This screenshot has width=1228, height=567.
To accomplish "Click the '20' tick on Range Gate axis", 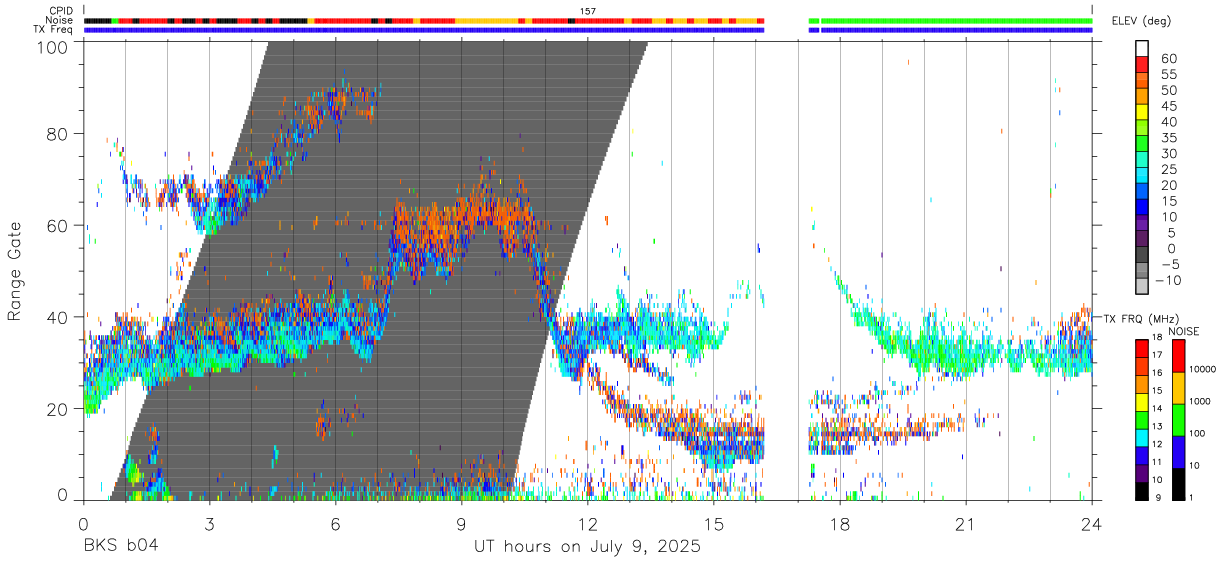I will 59,408.
